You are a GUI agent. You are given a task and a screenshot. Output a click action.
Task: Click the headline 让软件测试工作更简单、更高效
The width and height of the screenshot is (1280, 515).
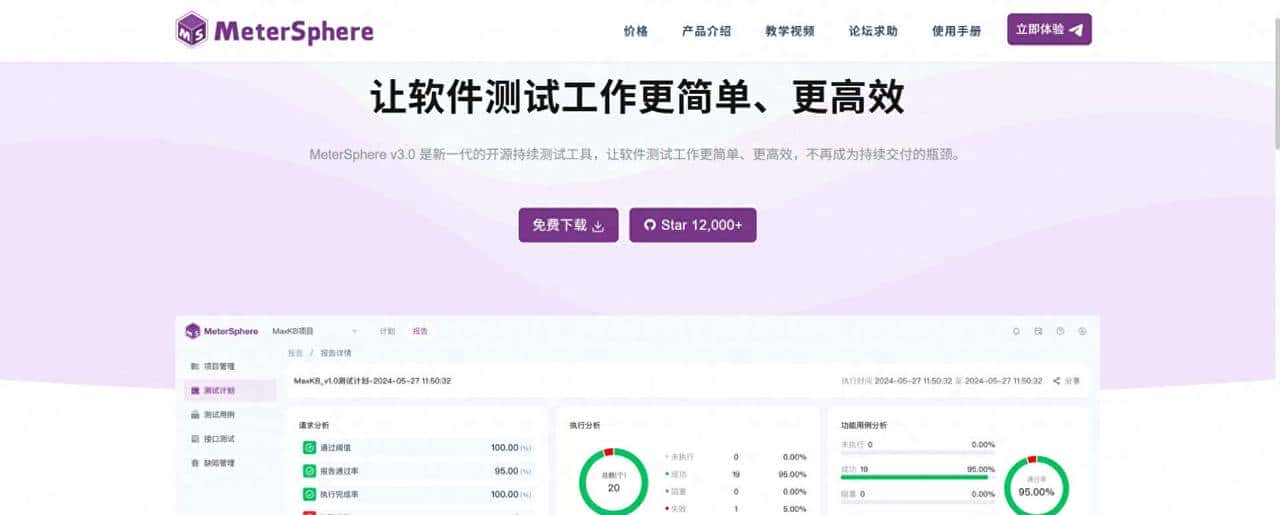(638, 97)
